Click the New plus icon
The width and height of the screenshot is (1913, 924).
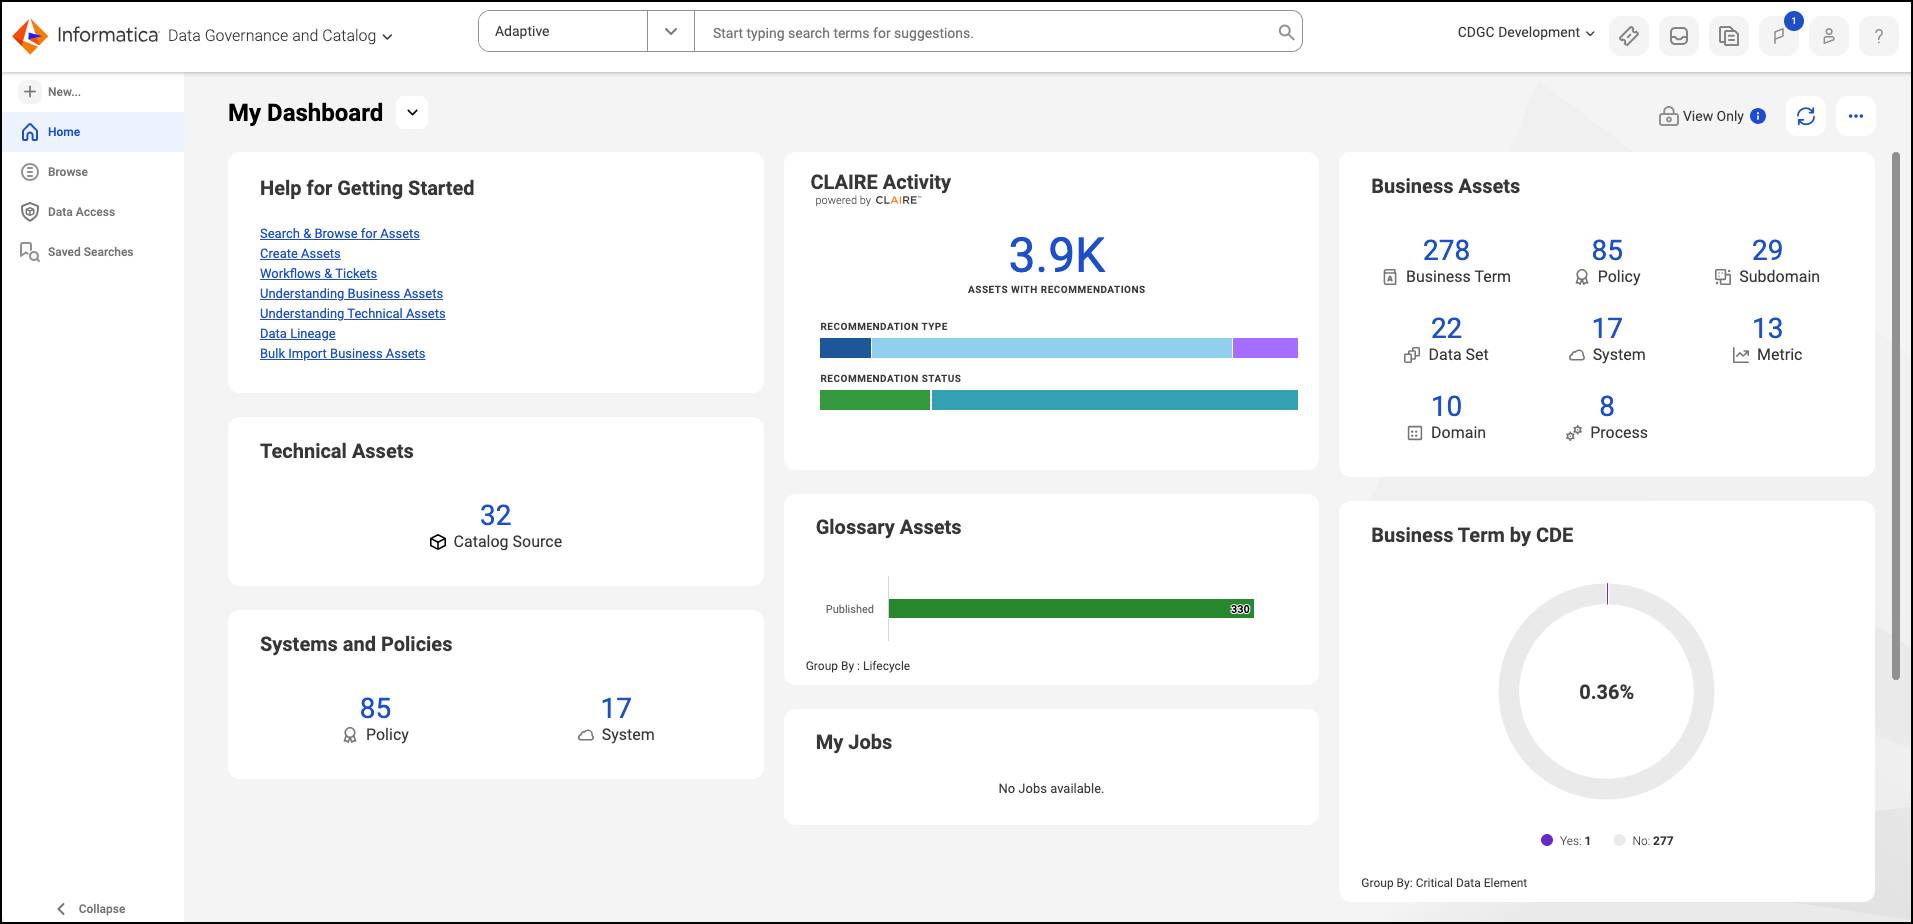click(x=30, y=91)
